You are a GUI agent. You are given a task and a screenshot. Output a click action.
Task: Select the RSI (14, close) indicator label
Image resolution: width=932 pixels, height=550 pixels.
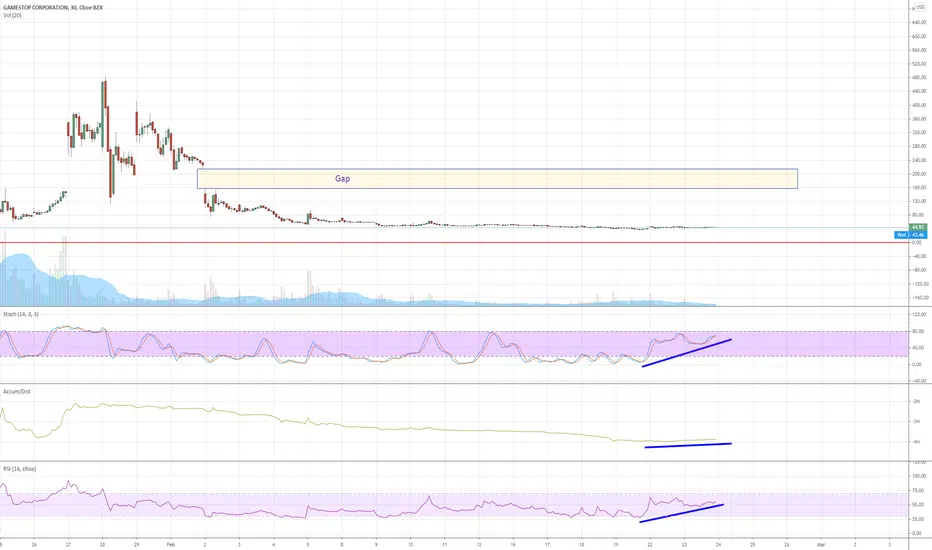click(x=20, y=469)
